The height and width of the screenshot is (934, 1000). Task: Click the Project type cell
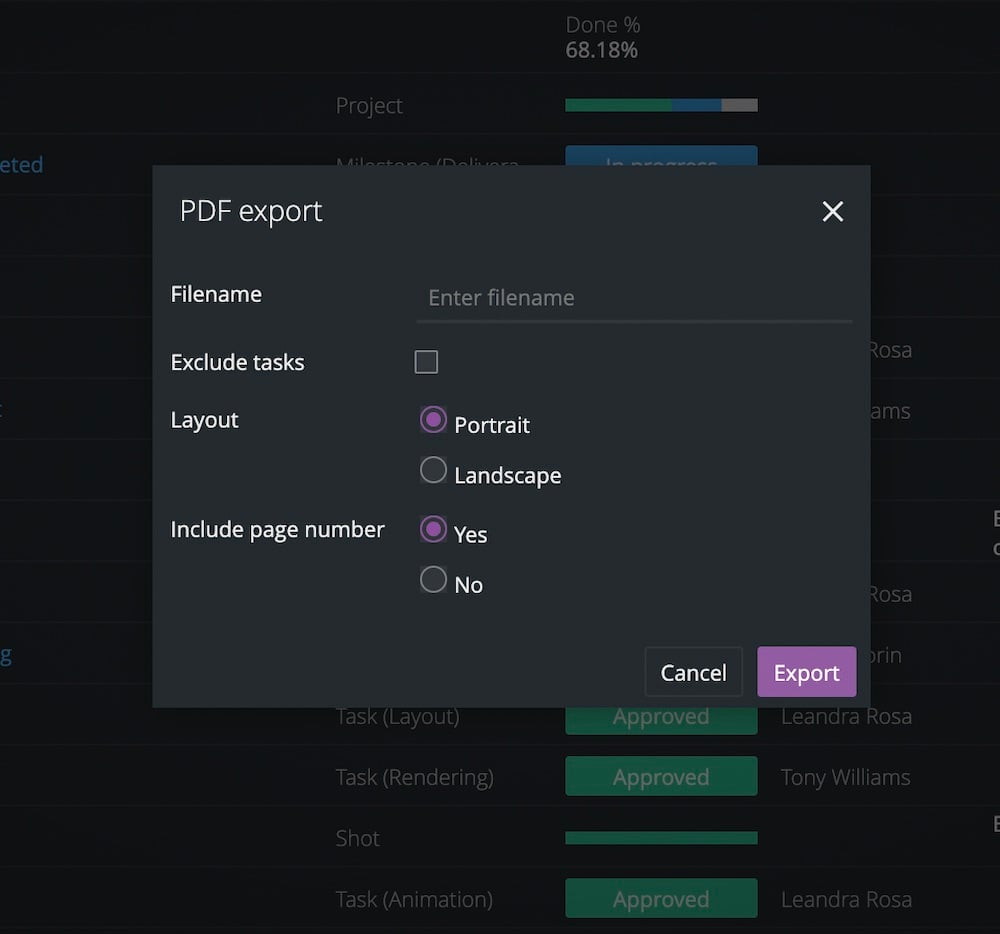[369, 105]
